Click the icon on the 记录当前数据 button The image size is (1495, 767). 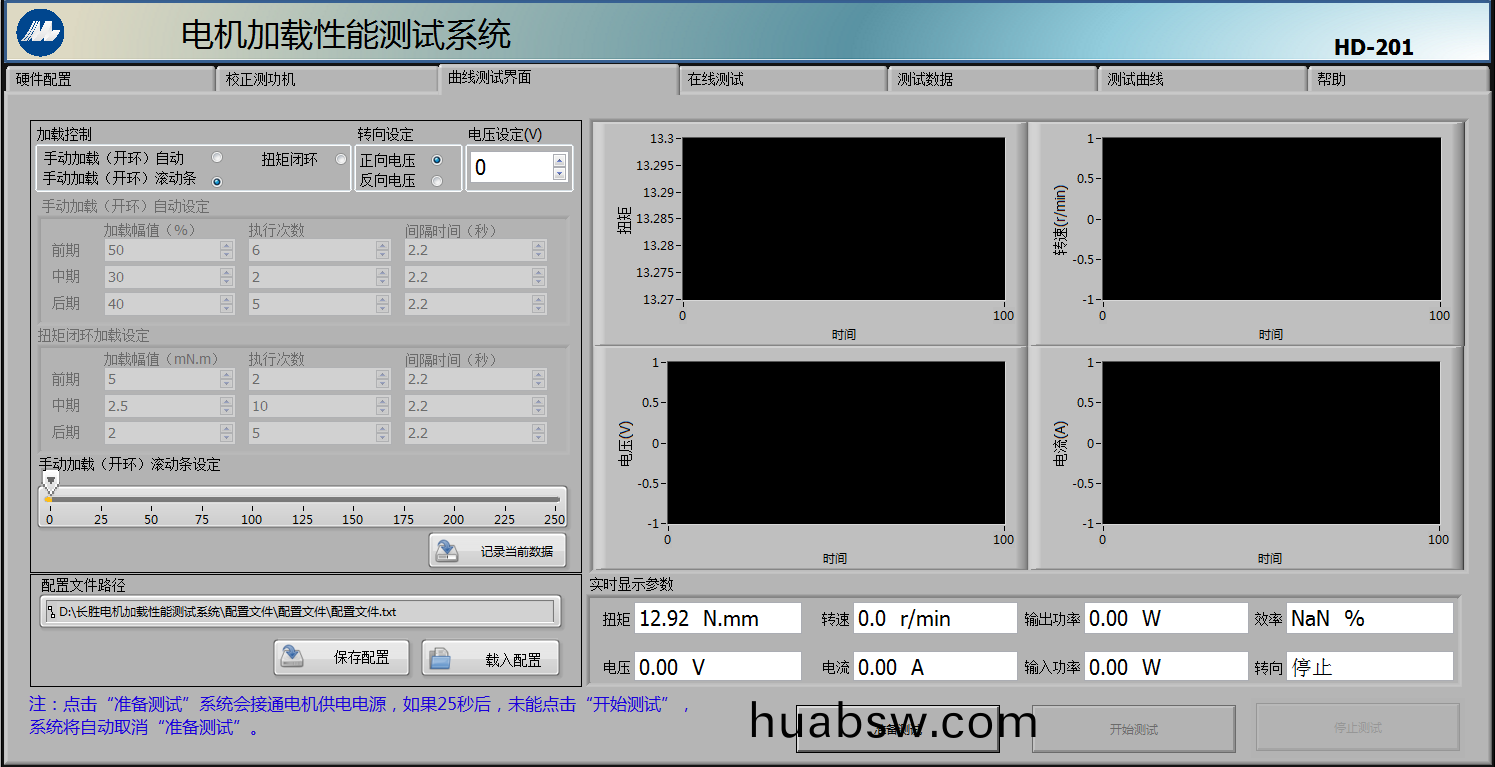tap(447, 551)
